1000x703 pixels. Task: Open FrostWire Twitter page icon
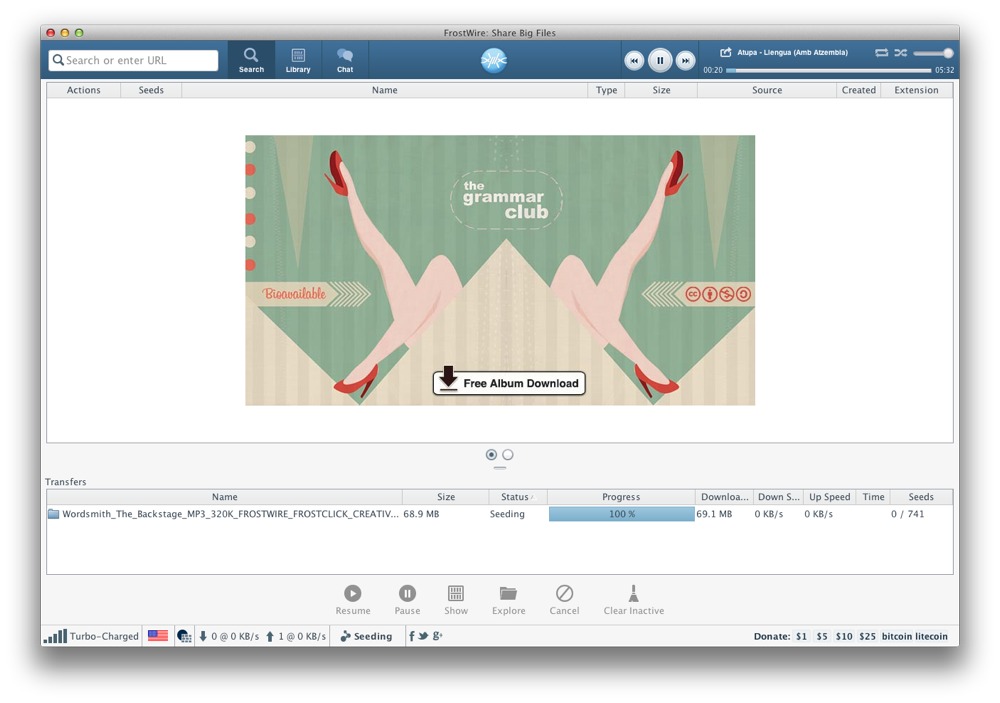(x=423, y=635)
